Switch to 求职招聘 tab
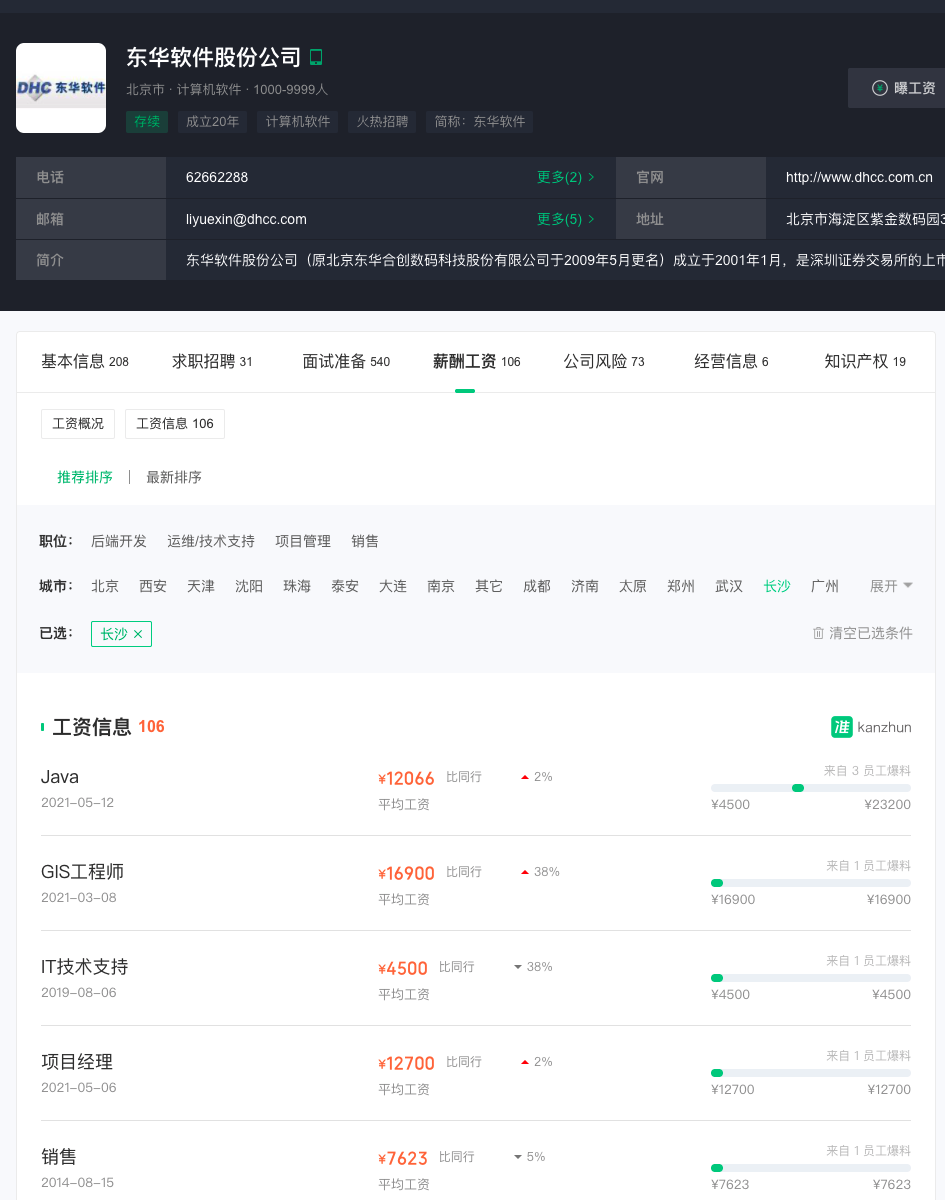 click(212, 362)
